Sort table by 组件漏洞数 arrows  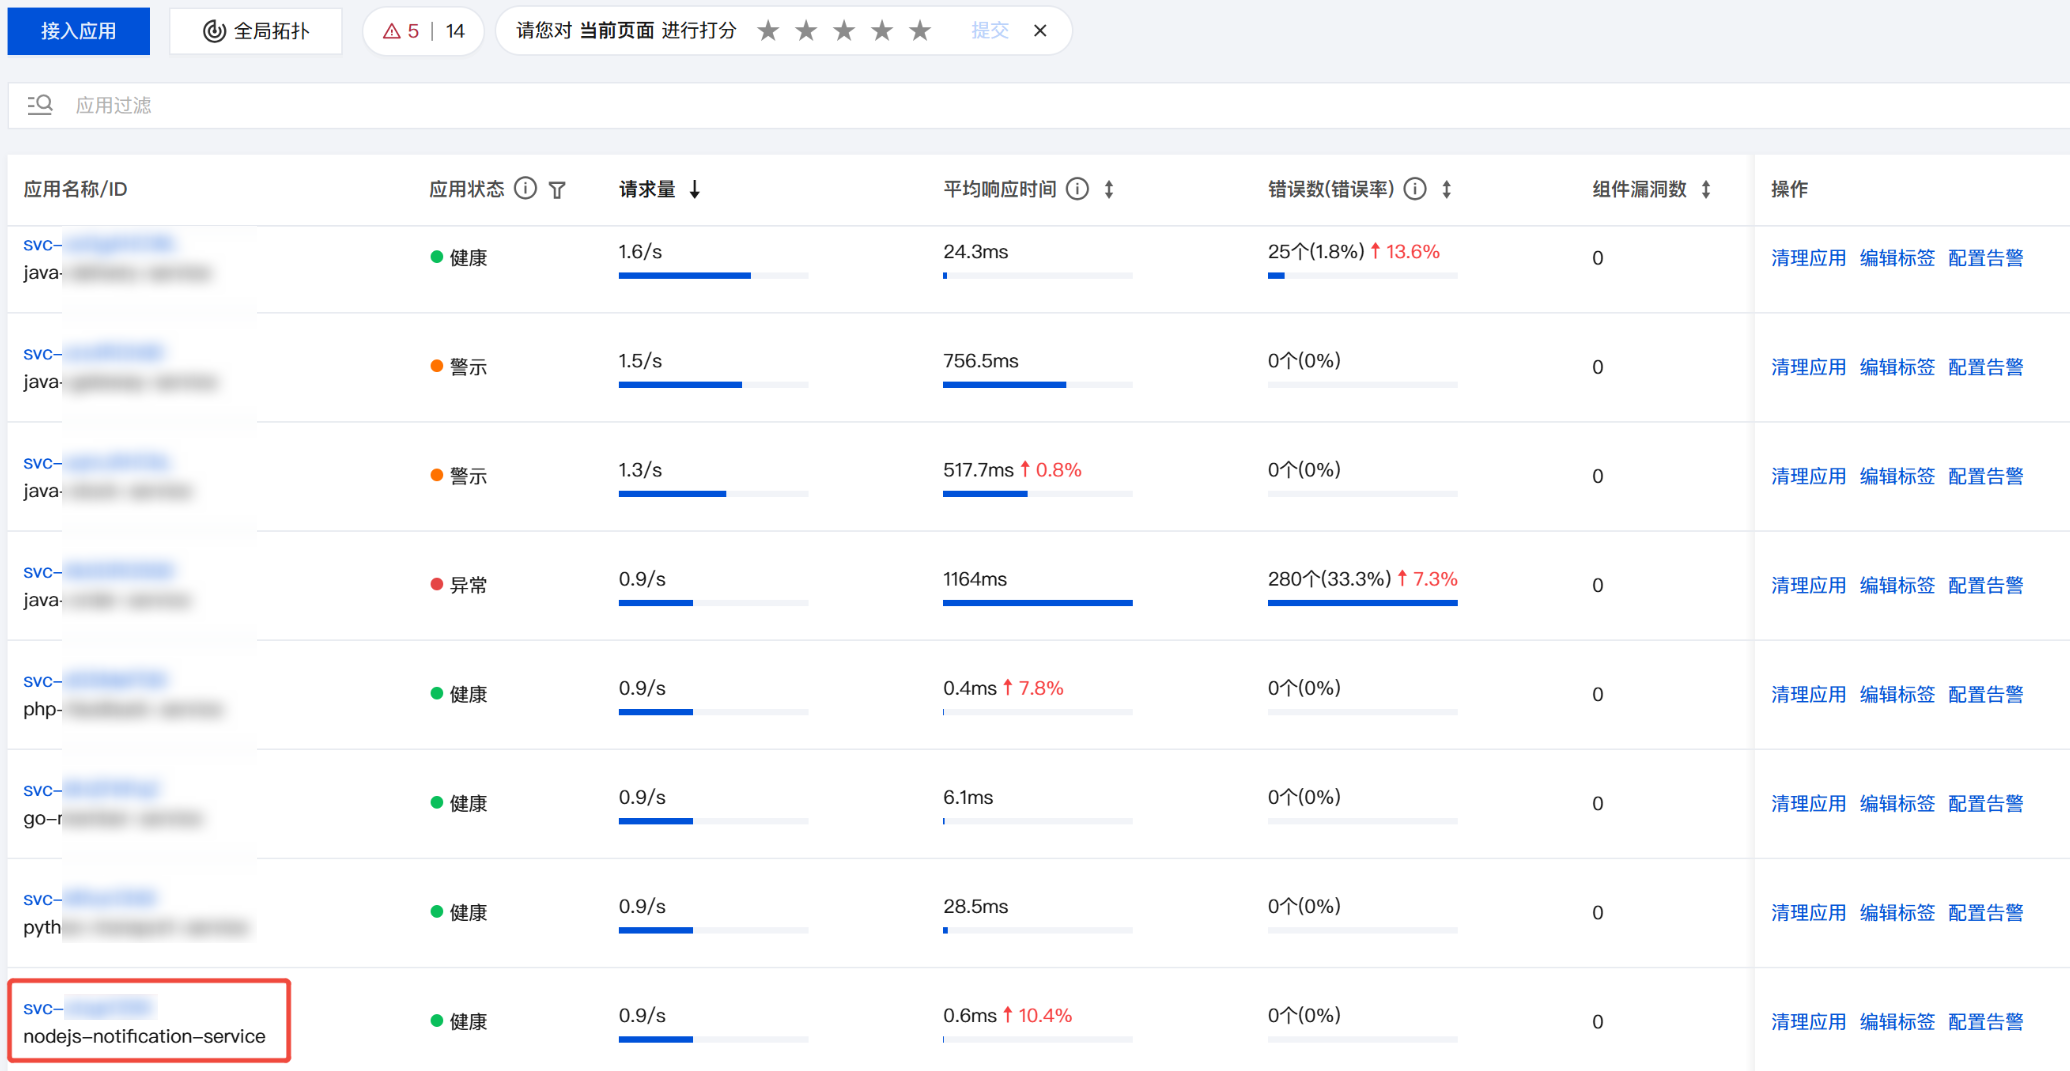tap(1706, 190)
